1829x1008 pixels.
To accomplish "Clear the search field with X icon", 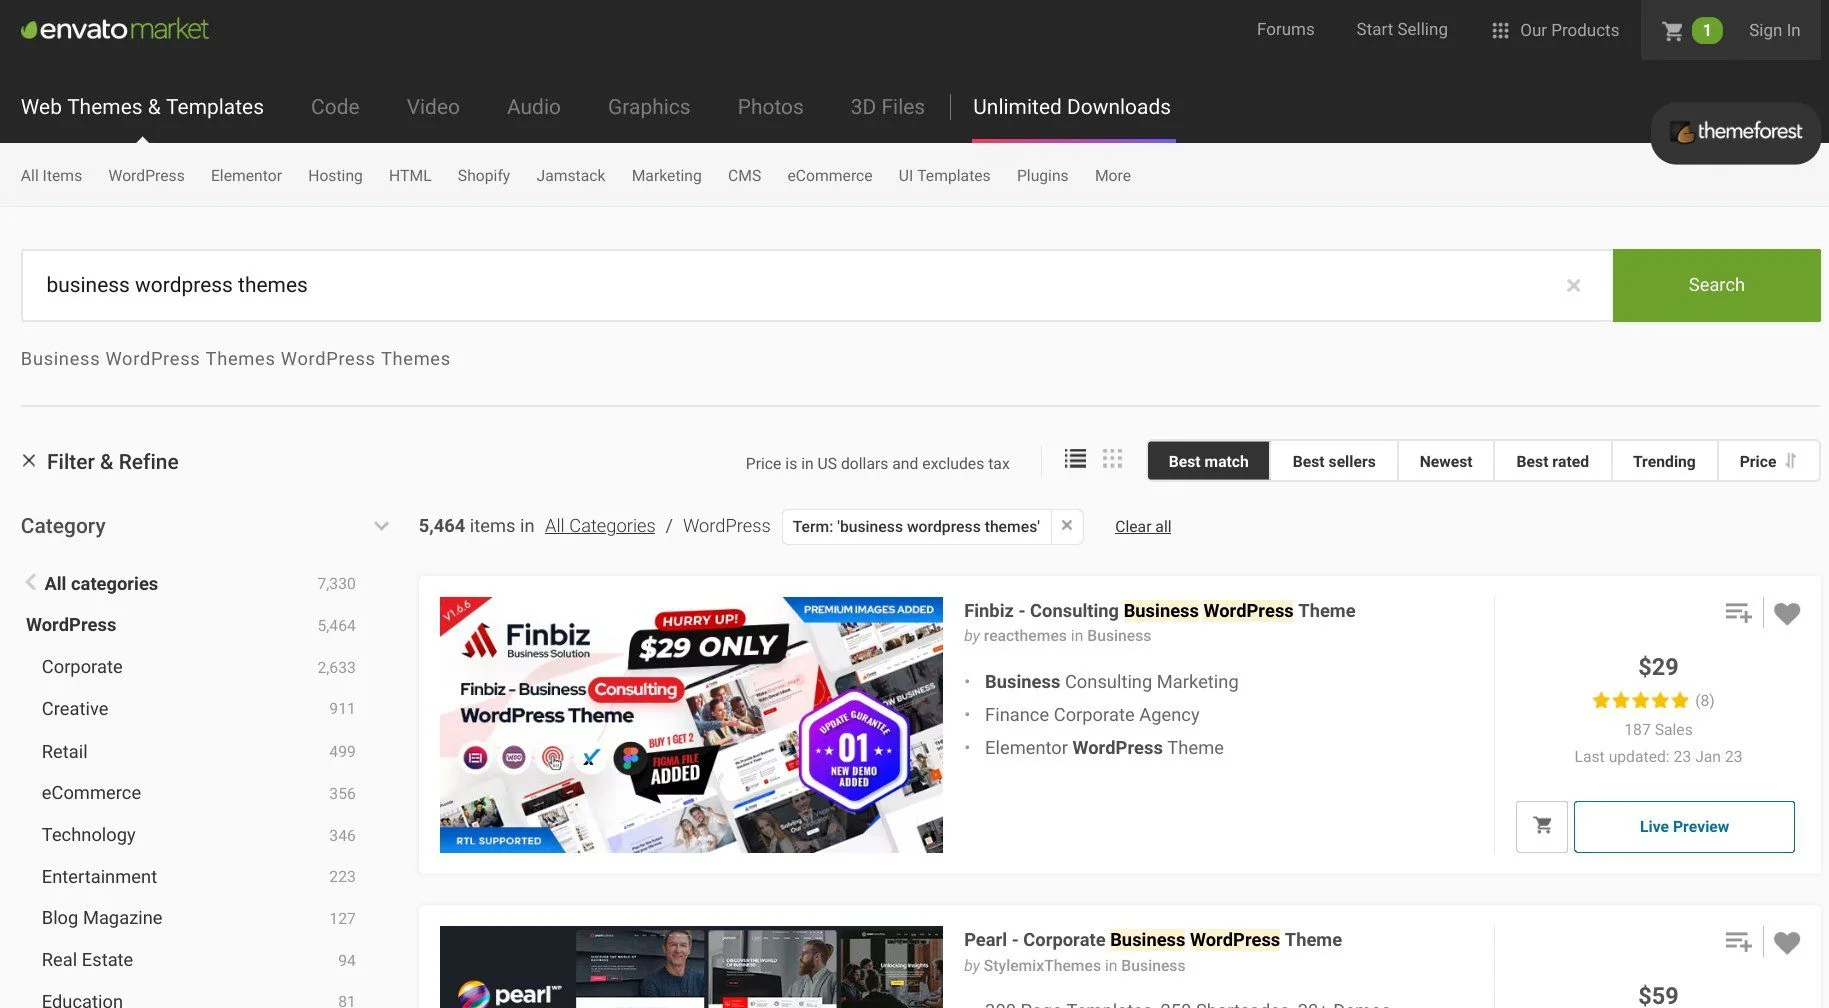I will point(1573,286).
